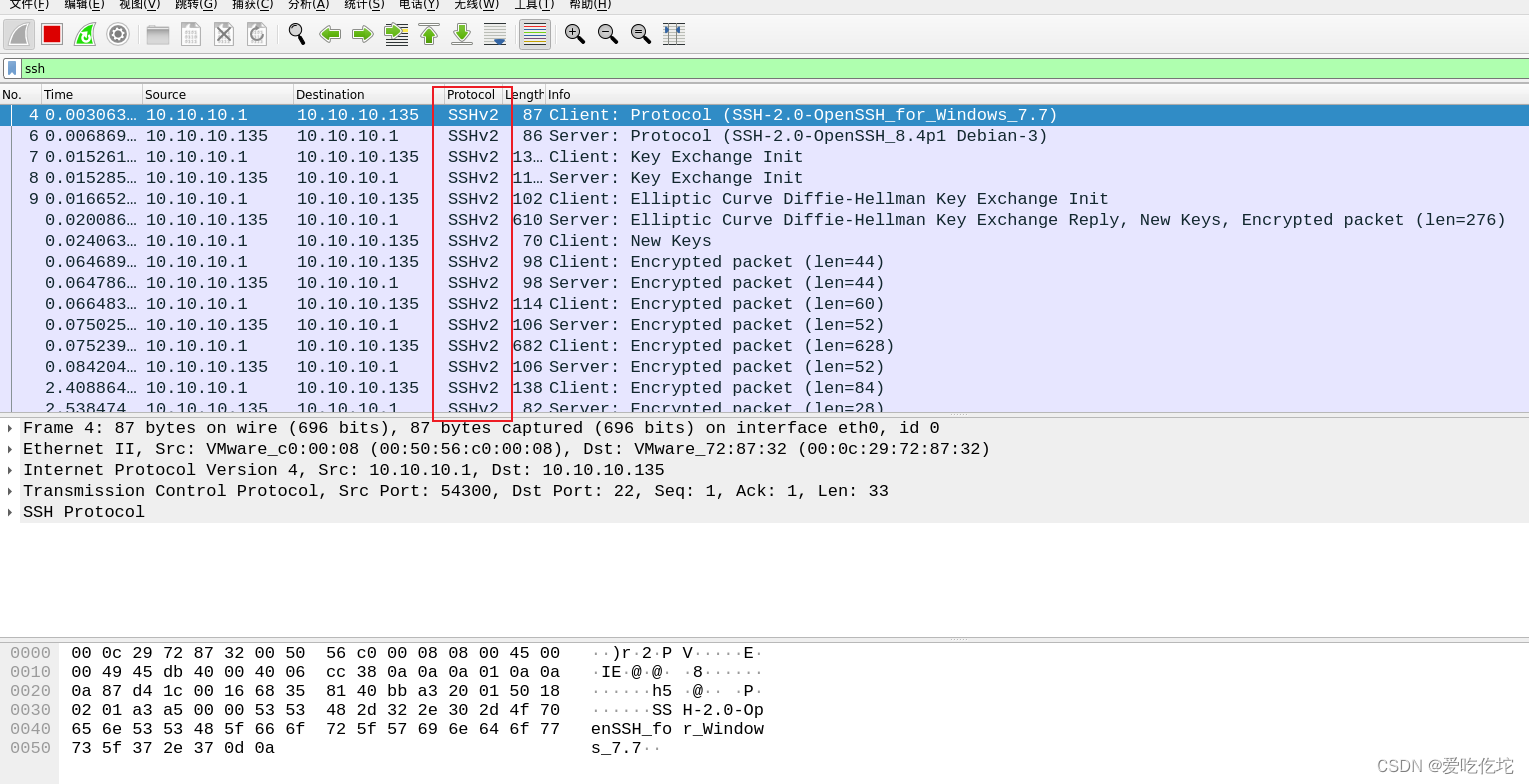Screen dimensions: 1529x784
Task: Open the 视图(V) menu
Action: (x=140, y=5)
